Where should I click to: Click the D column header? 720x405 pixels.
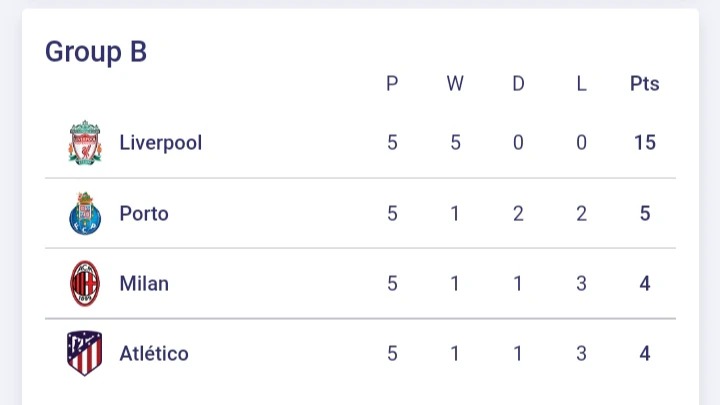[518, 84]
